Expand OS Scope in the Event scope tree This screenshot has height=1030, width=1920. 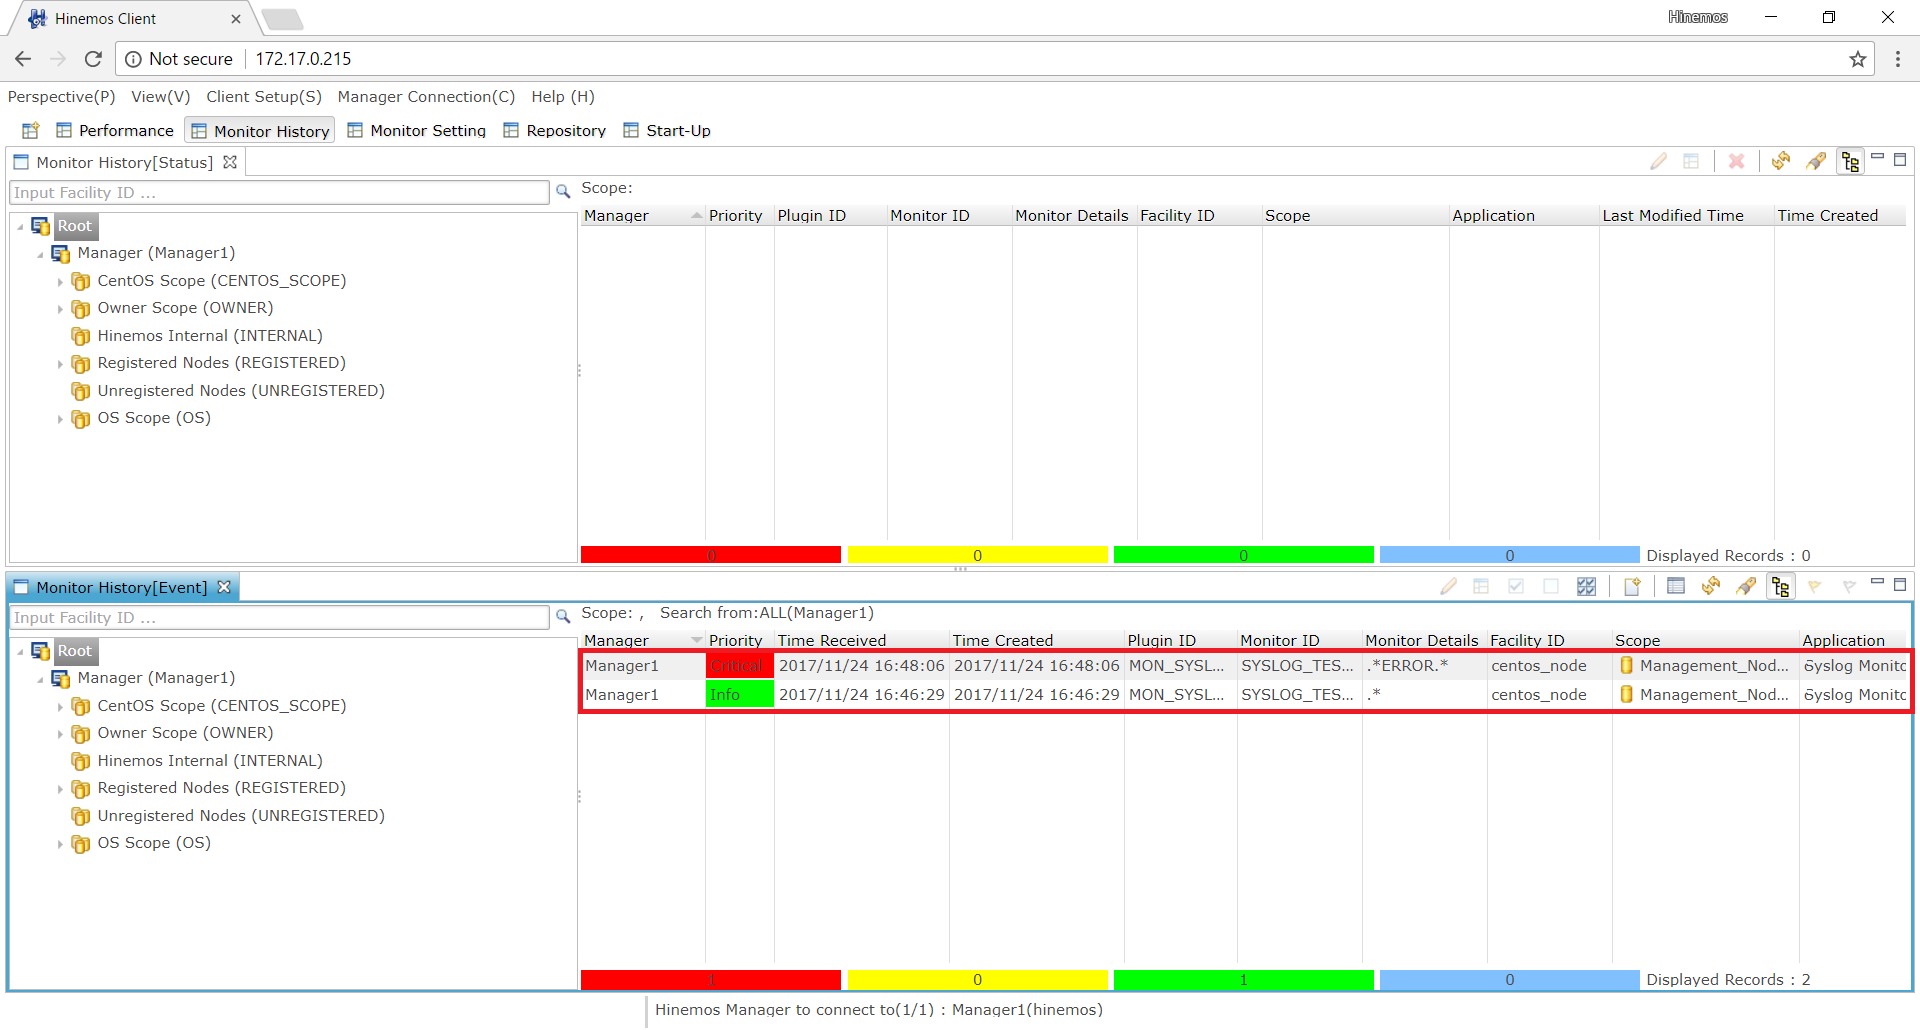60,844
